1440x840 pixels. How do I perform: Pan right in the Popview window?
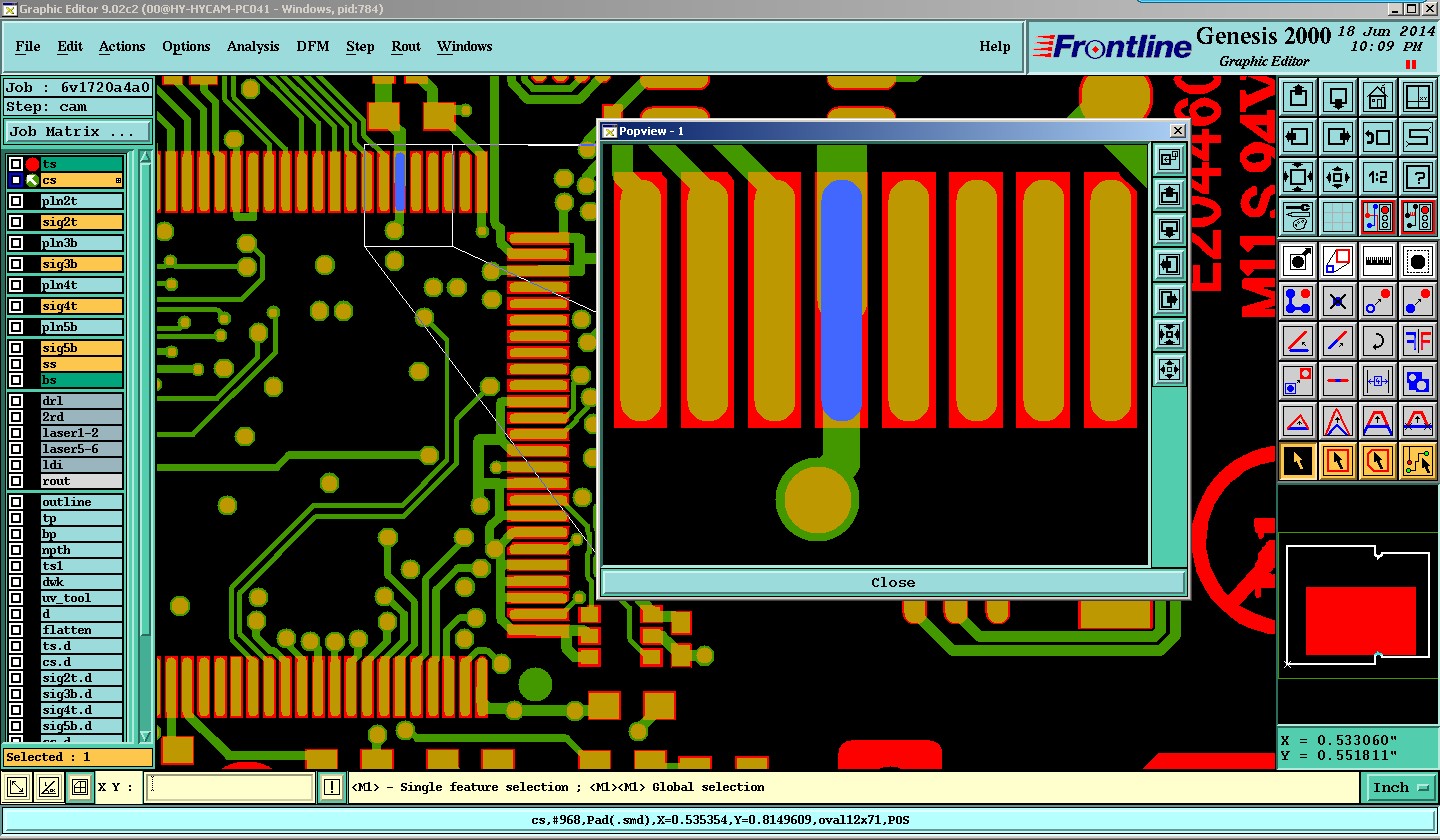1169,299
